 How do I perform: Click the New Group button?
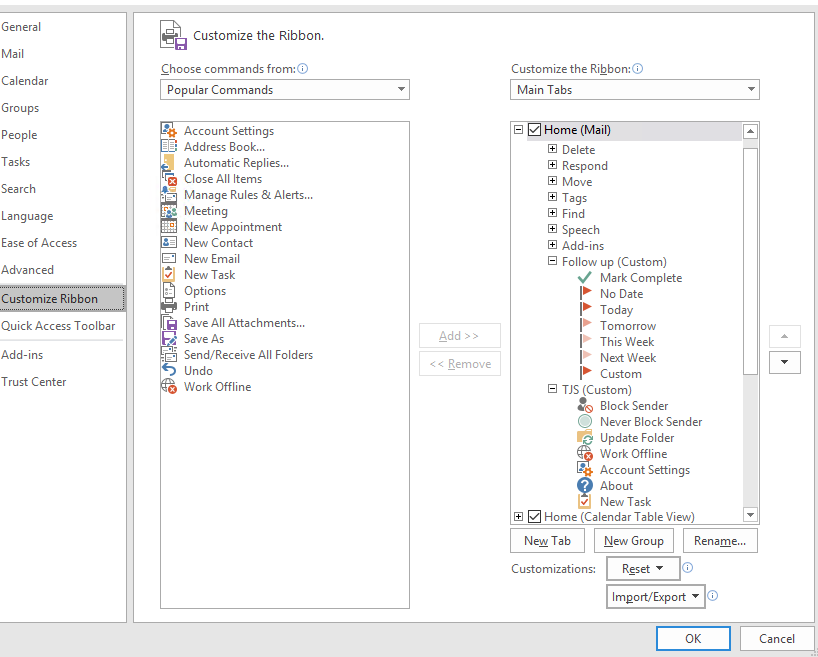point(634,541)
